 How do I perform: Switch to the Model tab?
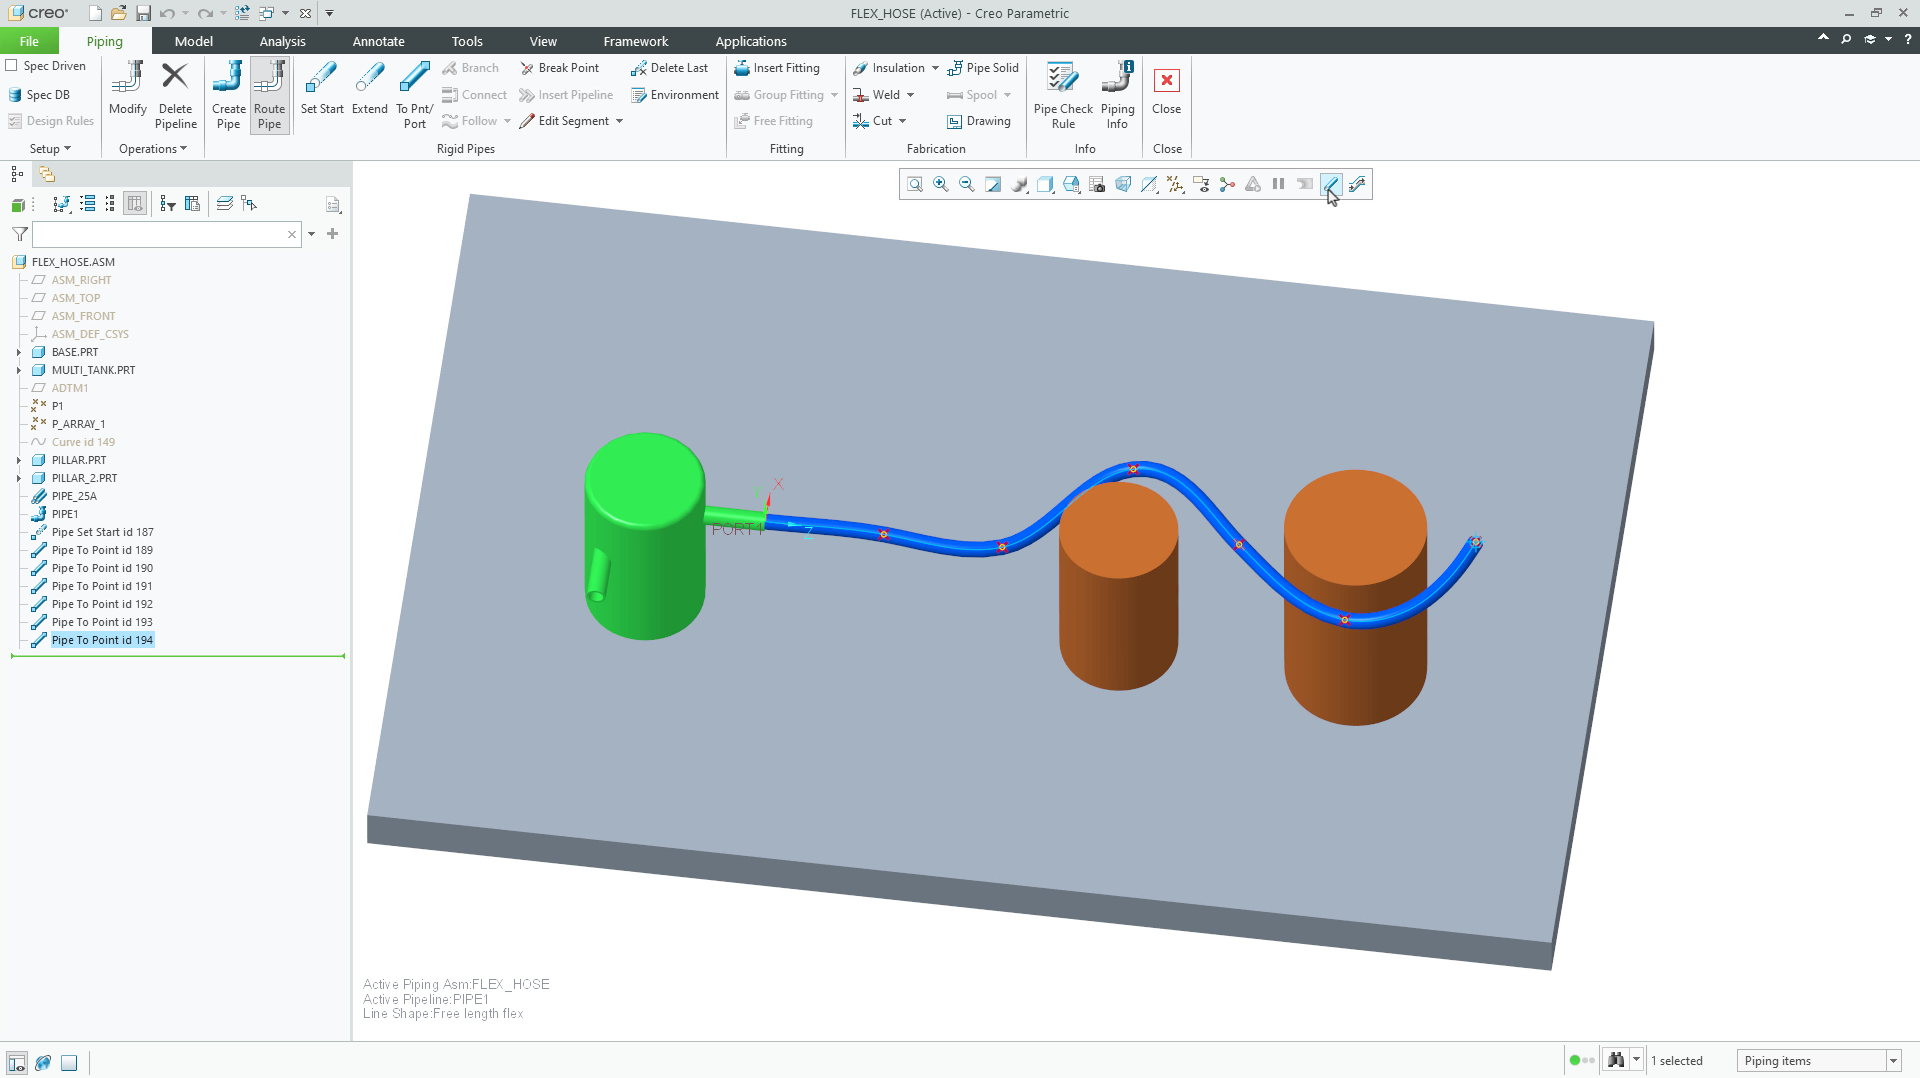point(193,41)
